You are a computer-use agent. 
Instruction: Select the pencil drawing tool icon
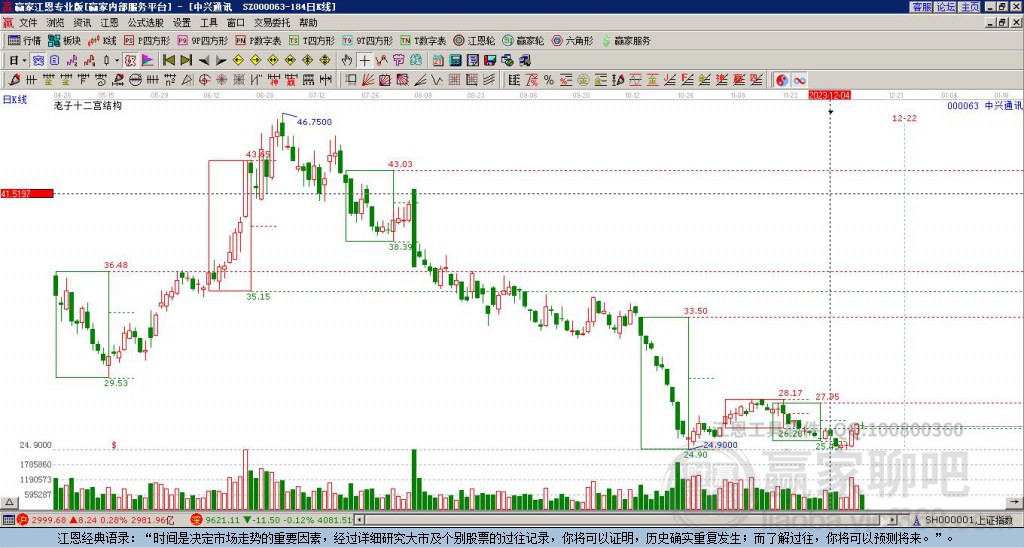[x=13, y=80]
